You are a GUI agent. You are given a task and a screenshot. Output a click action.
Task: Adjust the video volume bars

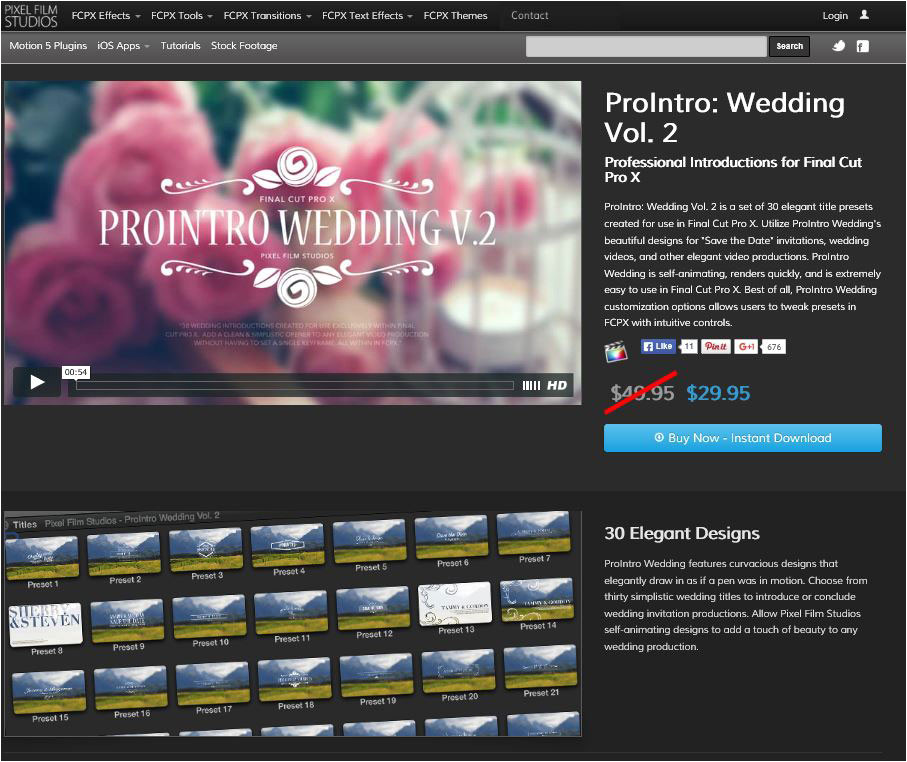pyautogui.click(x=531, y=385)
